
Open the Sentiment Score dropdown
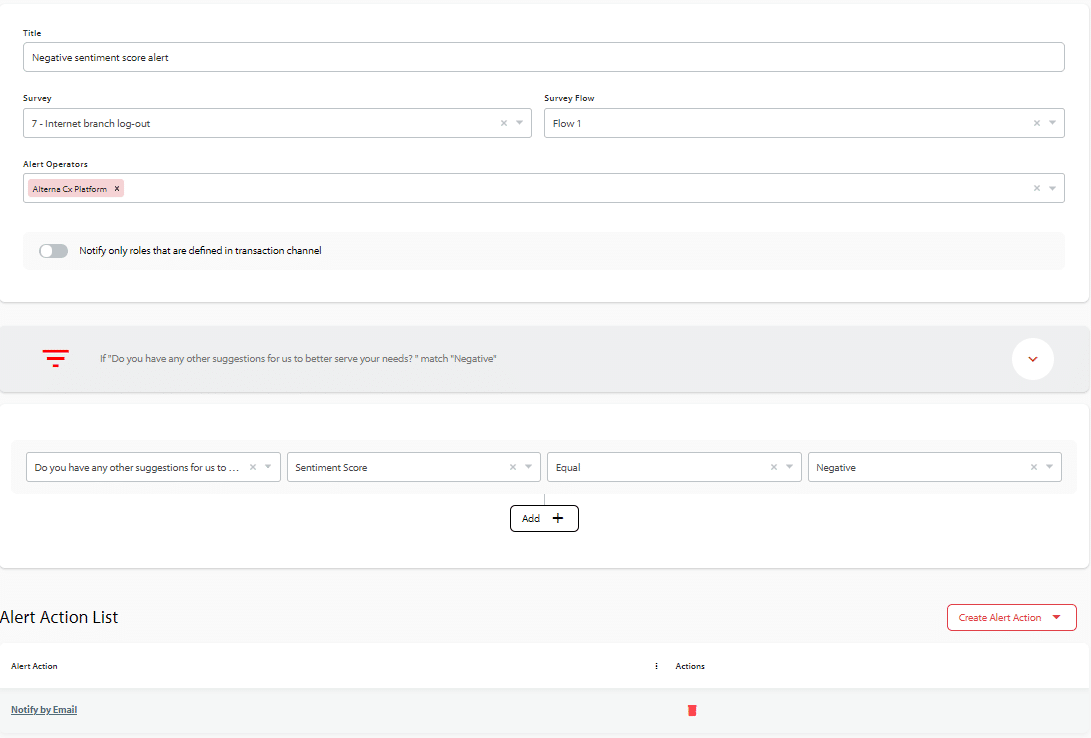coord(529,467)
